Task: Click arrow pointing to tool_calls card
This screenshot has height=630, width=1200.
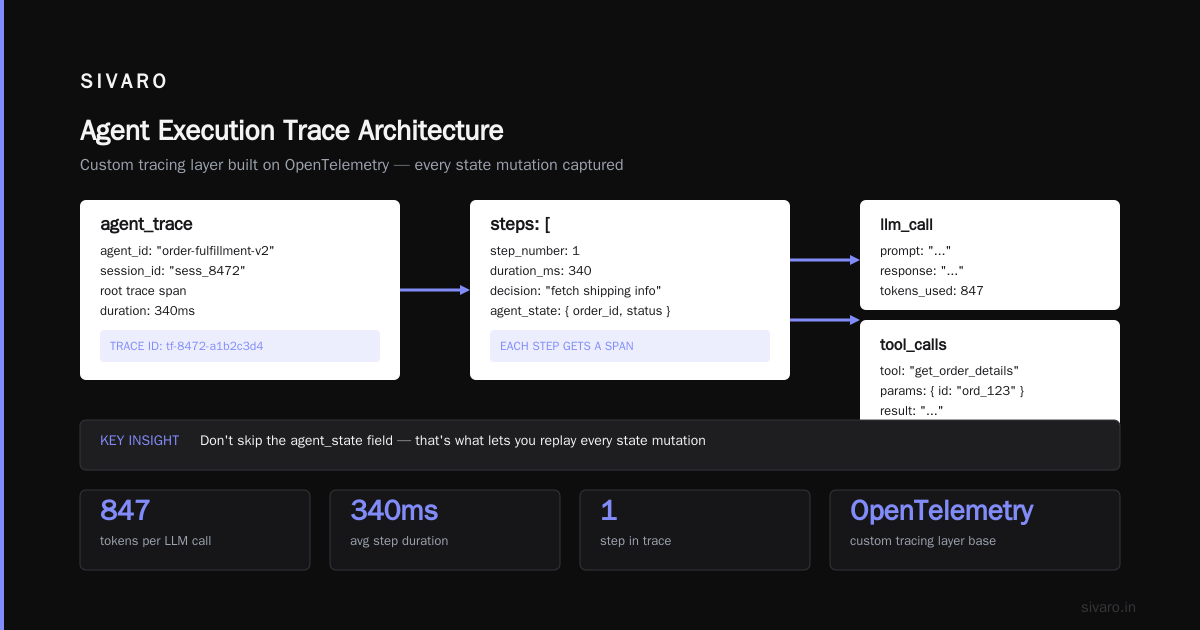Action: (825, 320)
